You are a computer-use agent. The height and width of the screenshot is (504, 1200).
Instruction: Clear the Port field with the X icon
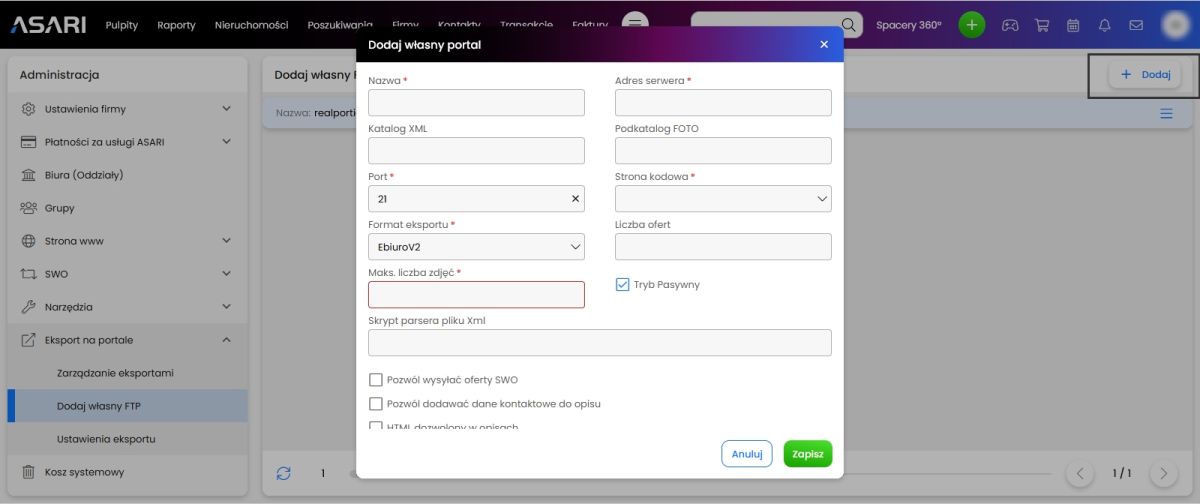click(575, 199)
